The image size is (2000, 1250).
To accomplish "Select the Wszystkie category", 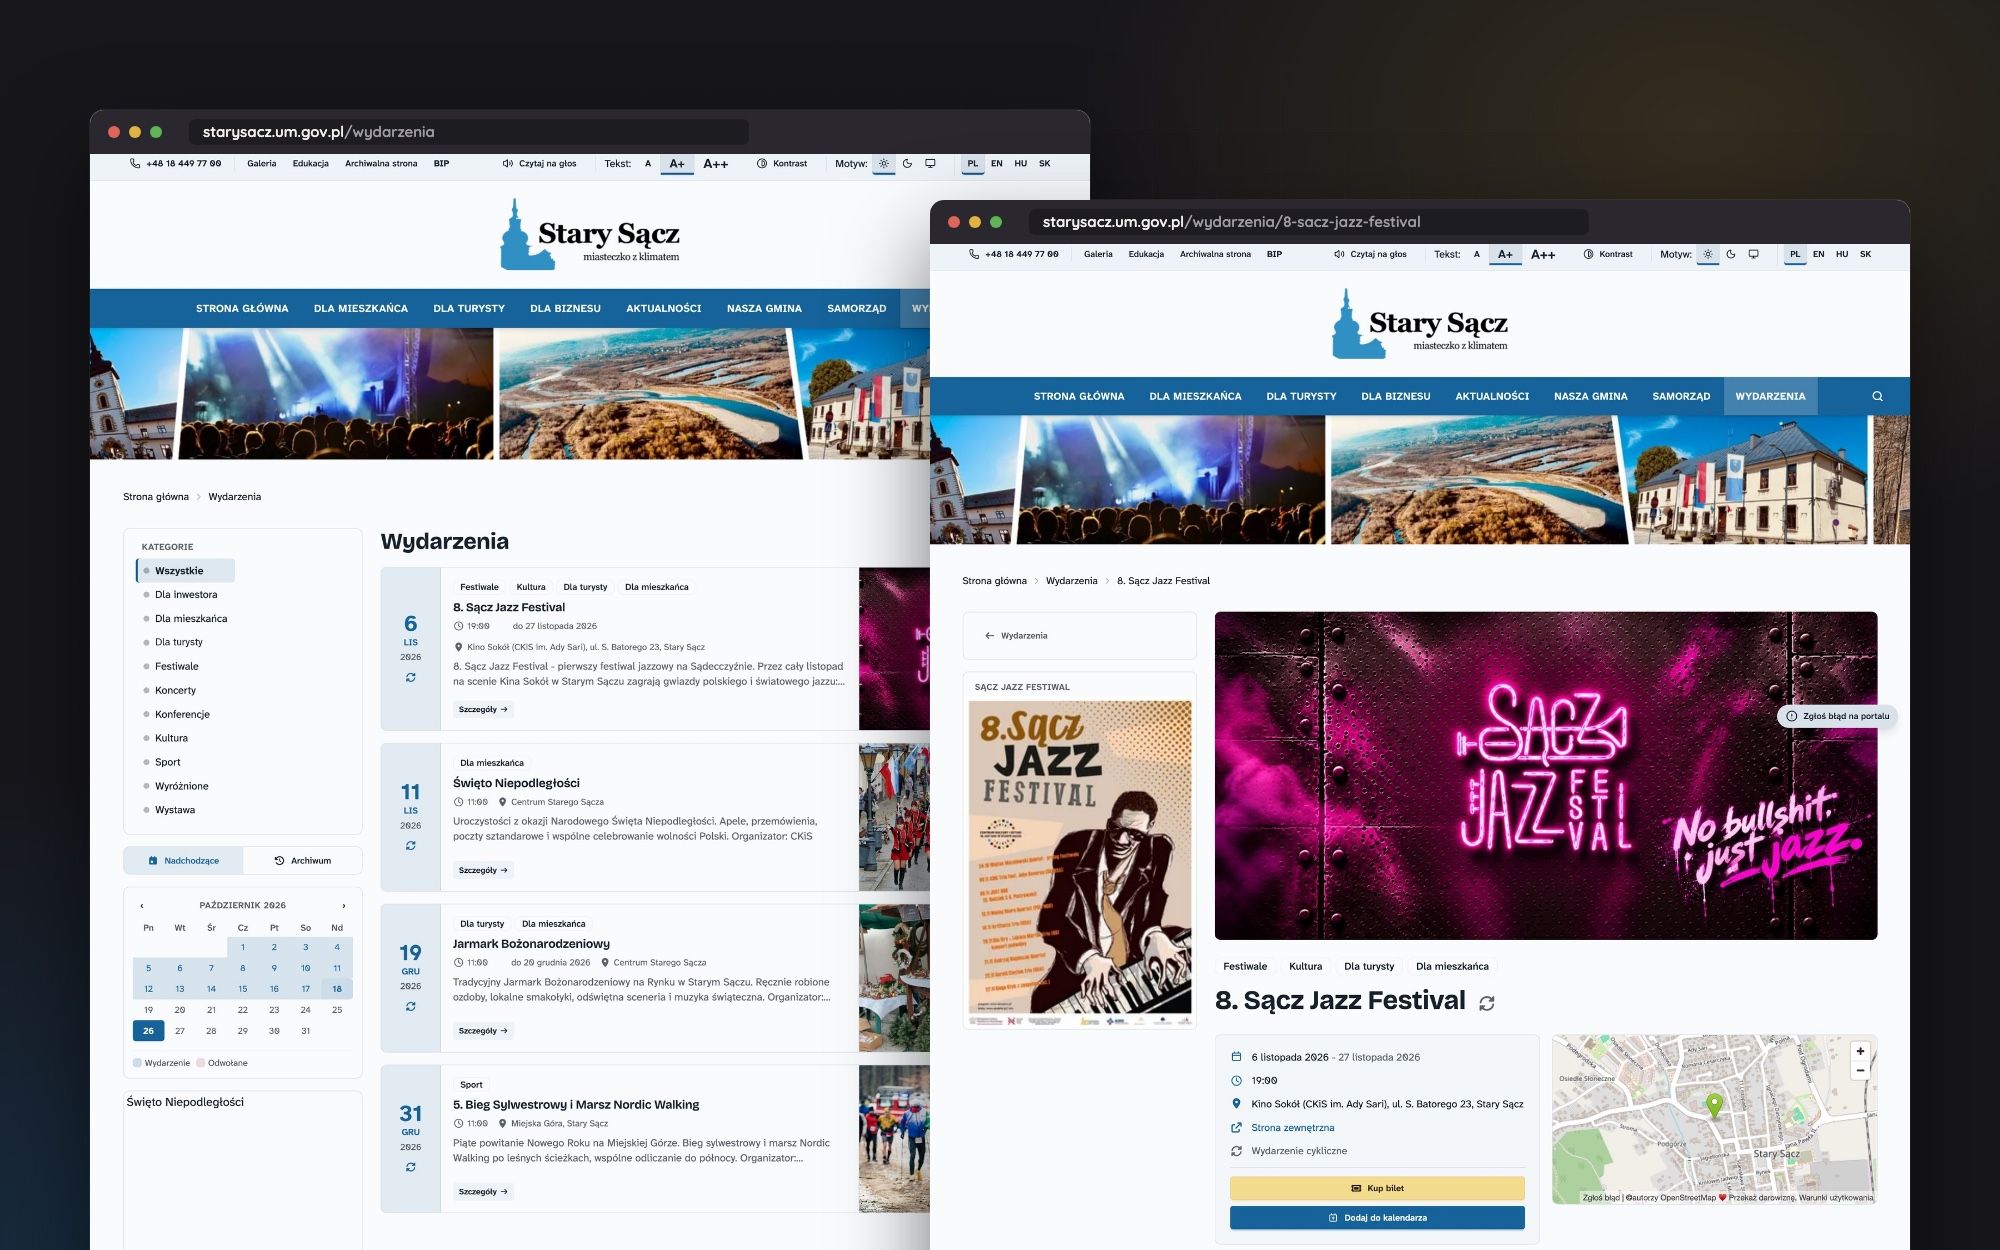I will [x=185, y=570].
